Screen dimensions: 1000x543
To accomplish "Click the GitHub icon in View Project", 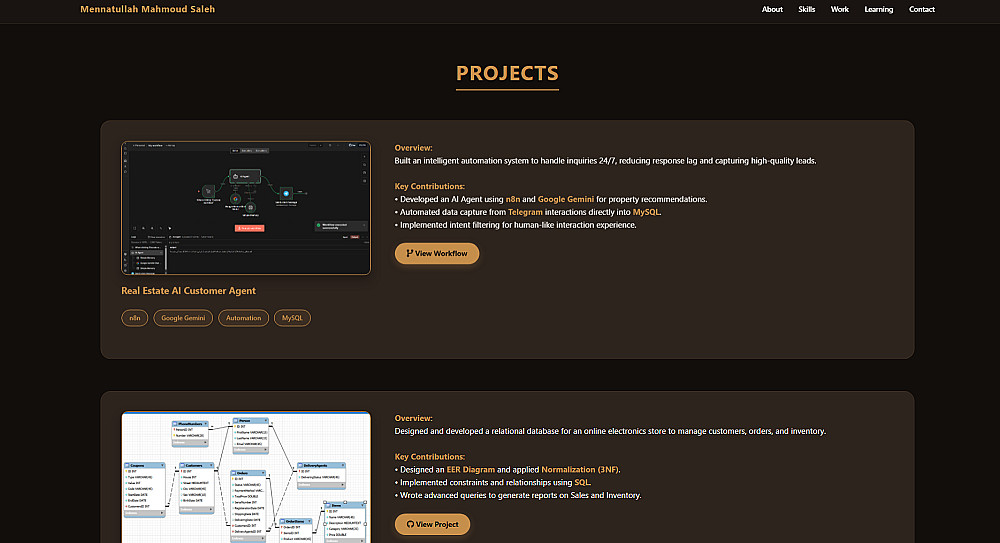I will 410,524.
